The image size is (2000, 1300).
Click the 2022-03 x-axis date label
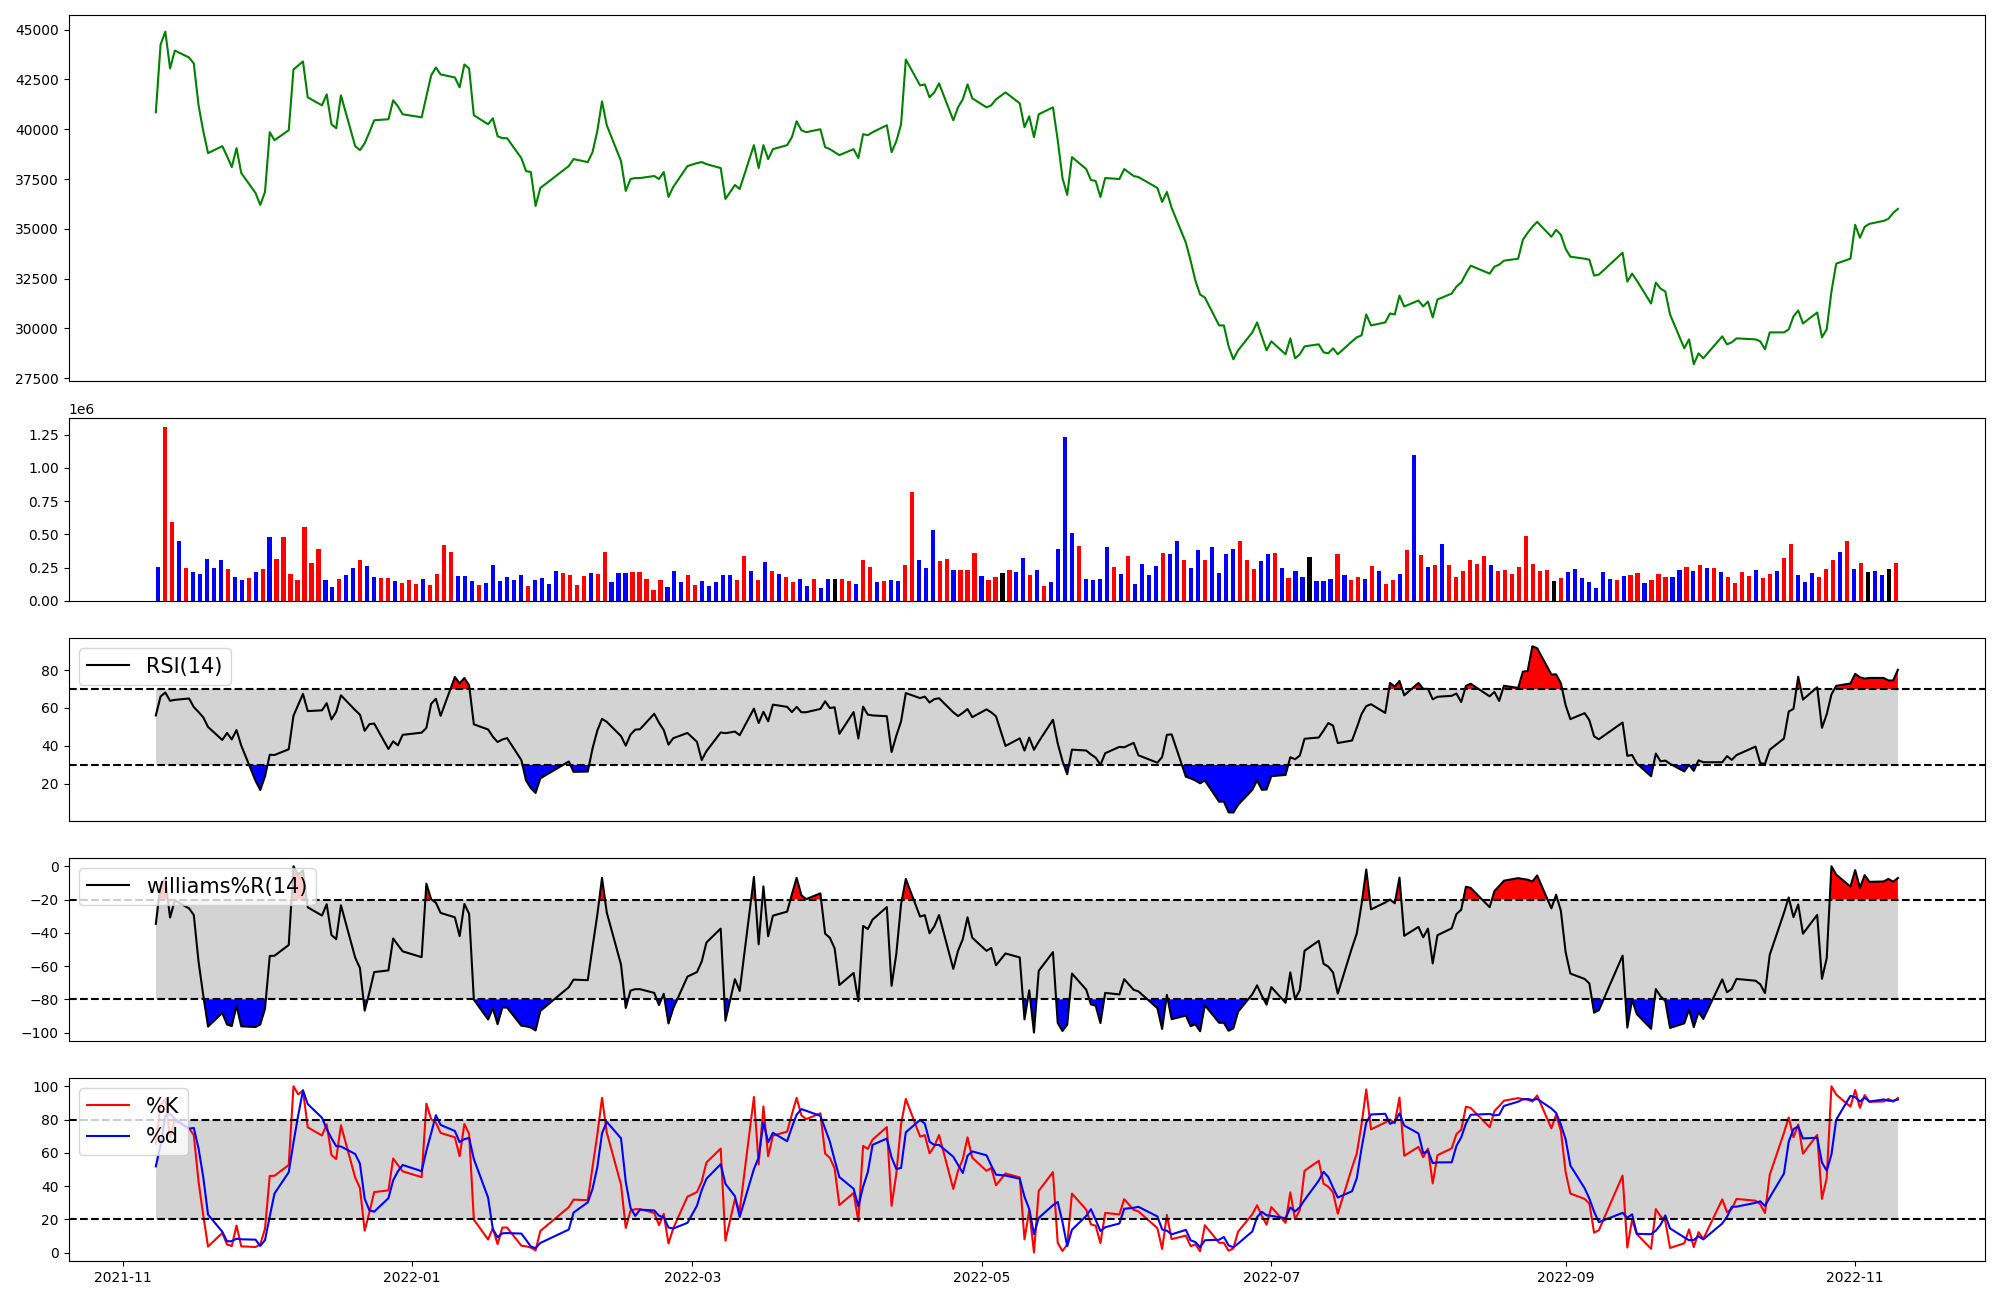(692, 1277)
